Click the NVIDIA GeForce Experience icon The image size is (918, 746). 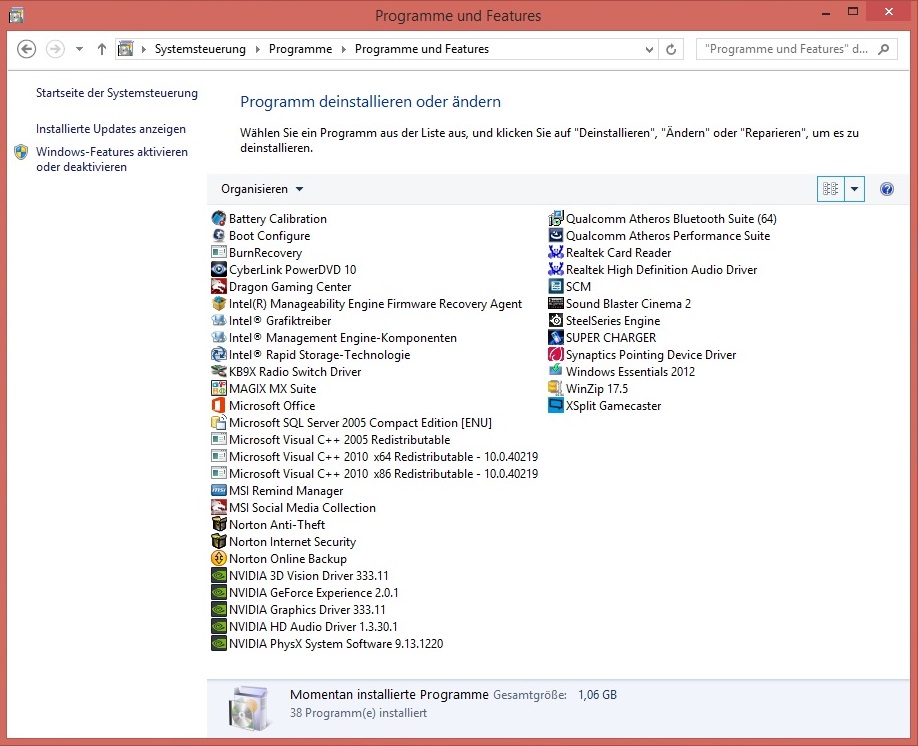(x=218, y=592)
